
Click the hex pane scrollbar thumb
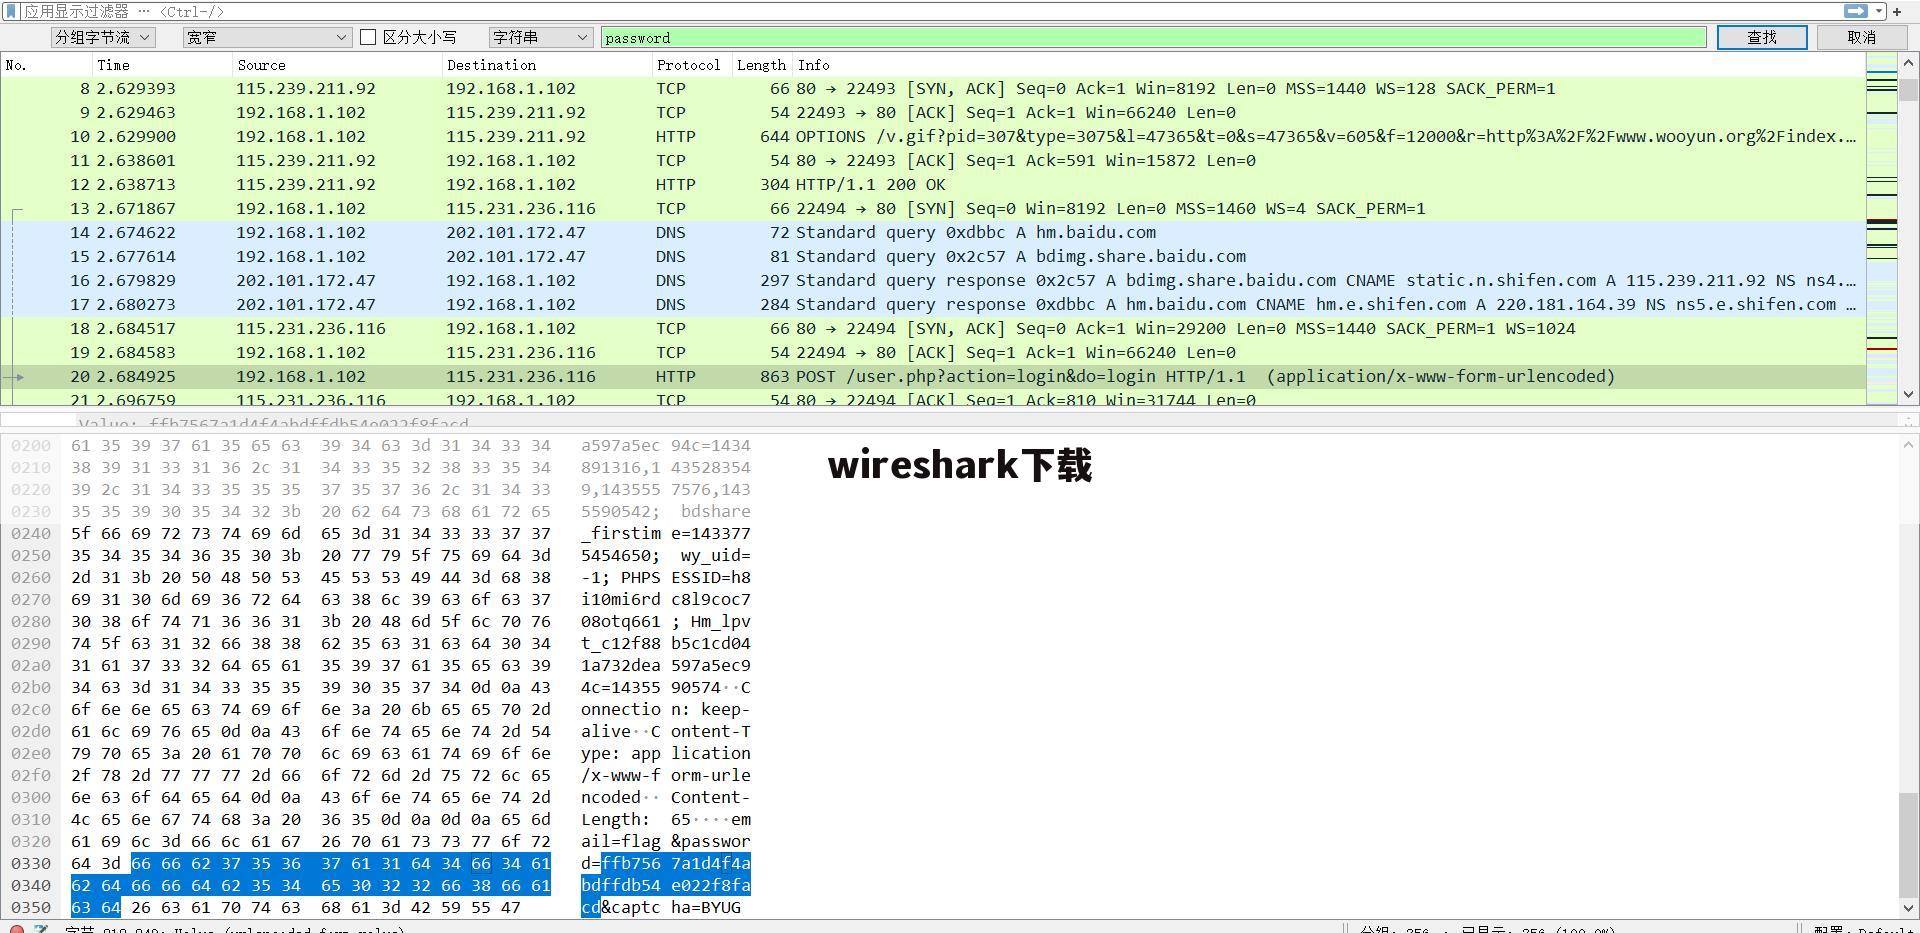[1908, 846]
